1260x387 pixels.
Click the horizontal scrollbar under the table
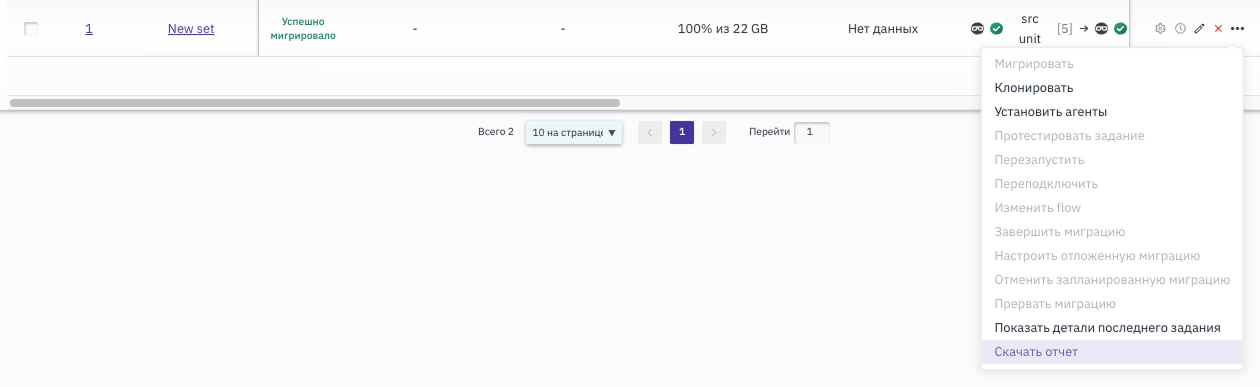pyautogui.click(x=315, y=103)
